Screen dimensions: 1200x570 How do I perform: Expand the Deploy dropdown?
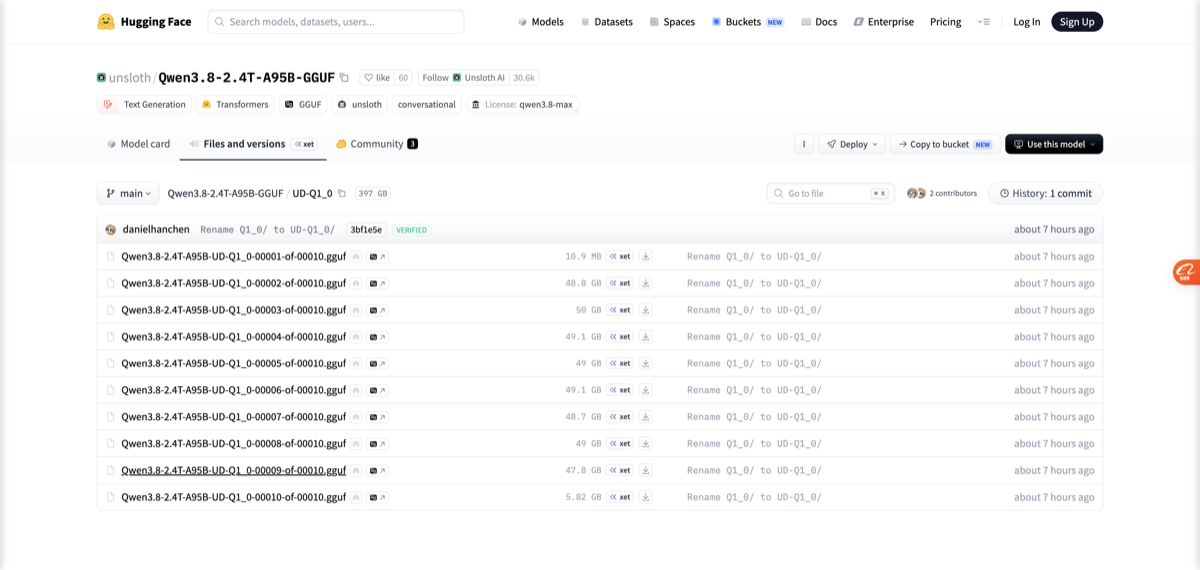(853, 144)
